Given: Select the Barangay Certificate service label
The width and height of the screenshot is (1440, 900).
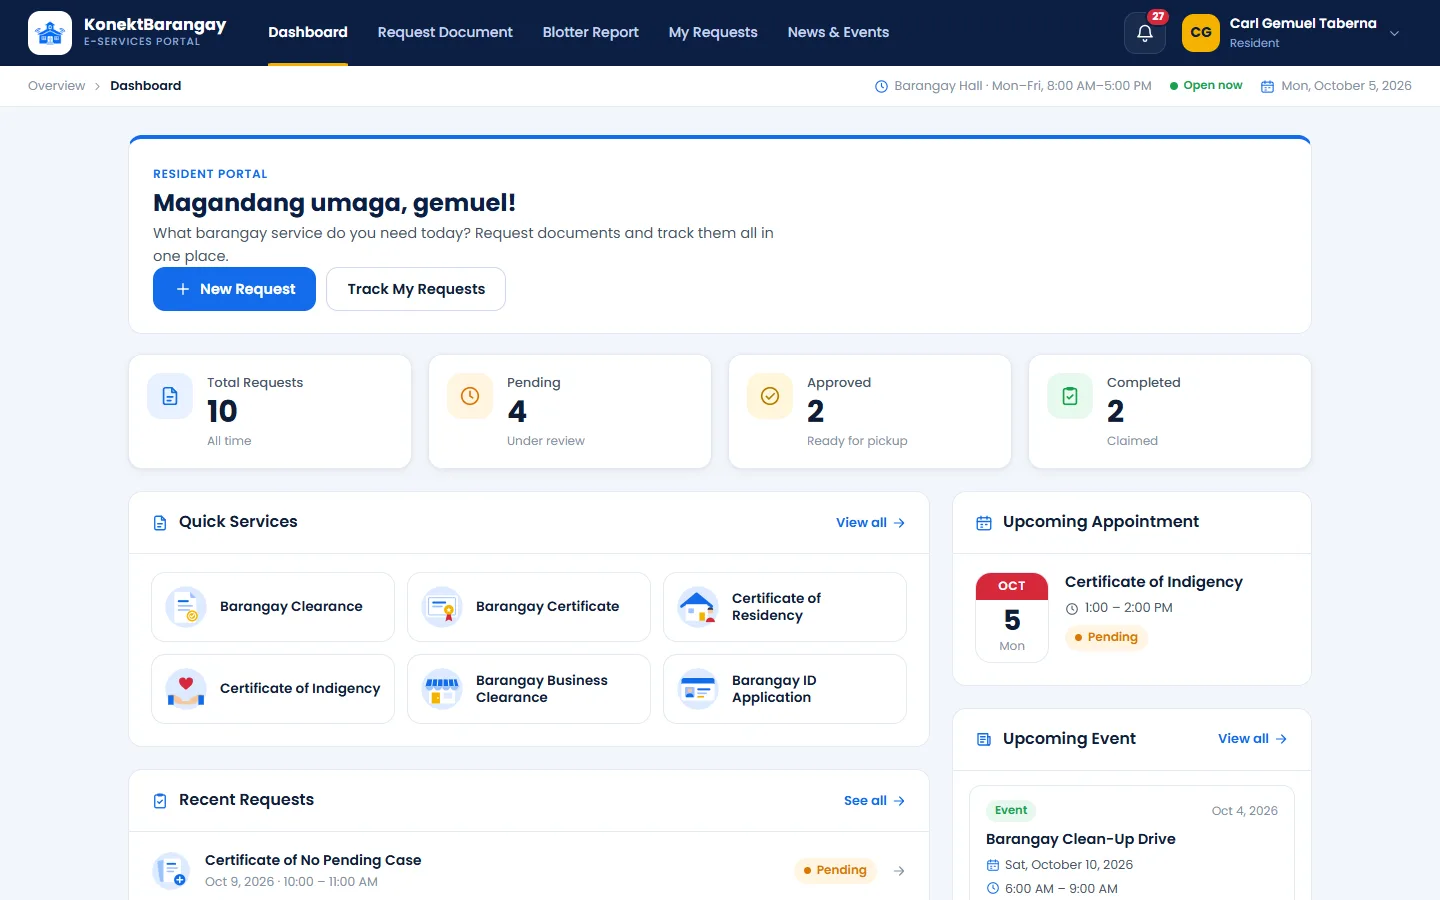Looking at the screenshot, I should [547, 607].
